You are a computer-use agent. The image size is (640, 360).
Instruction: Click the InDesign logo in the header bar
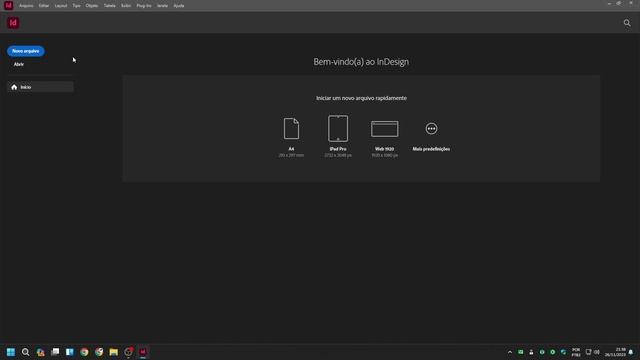(x=13, y=23)
